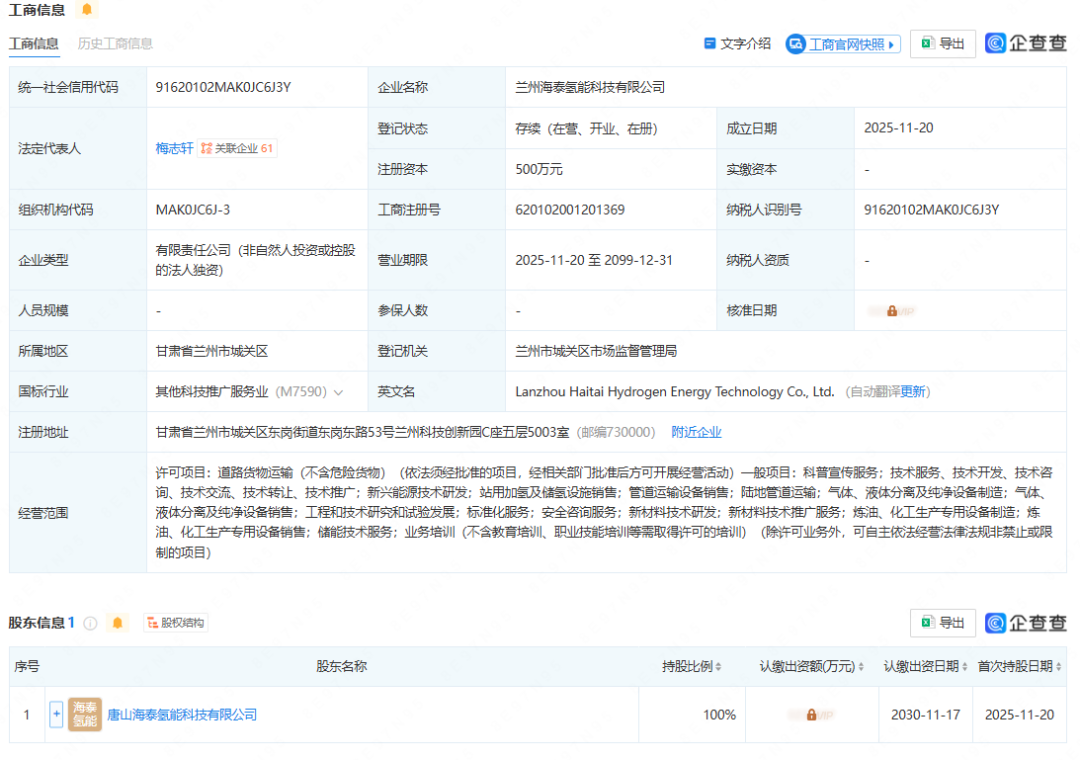Sort the table by 持股比例 column
The width and height of the screenshot is (1080, 760).
point(718,667)
